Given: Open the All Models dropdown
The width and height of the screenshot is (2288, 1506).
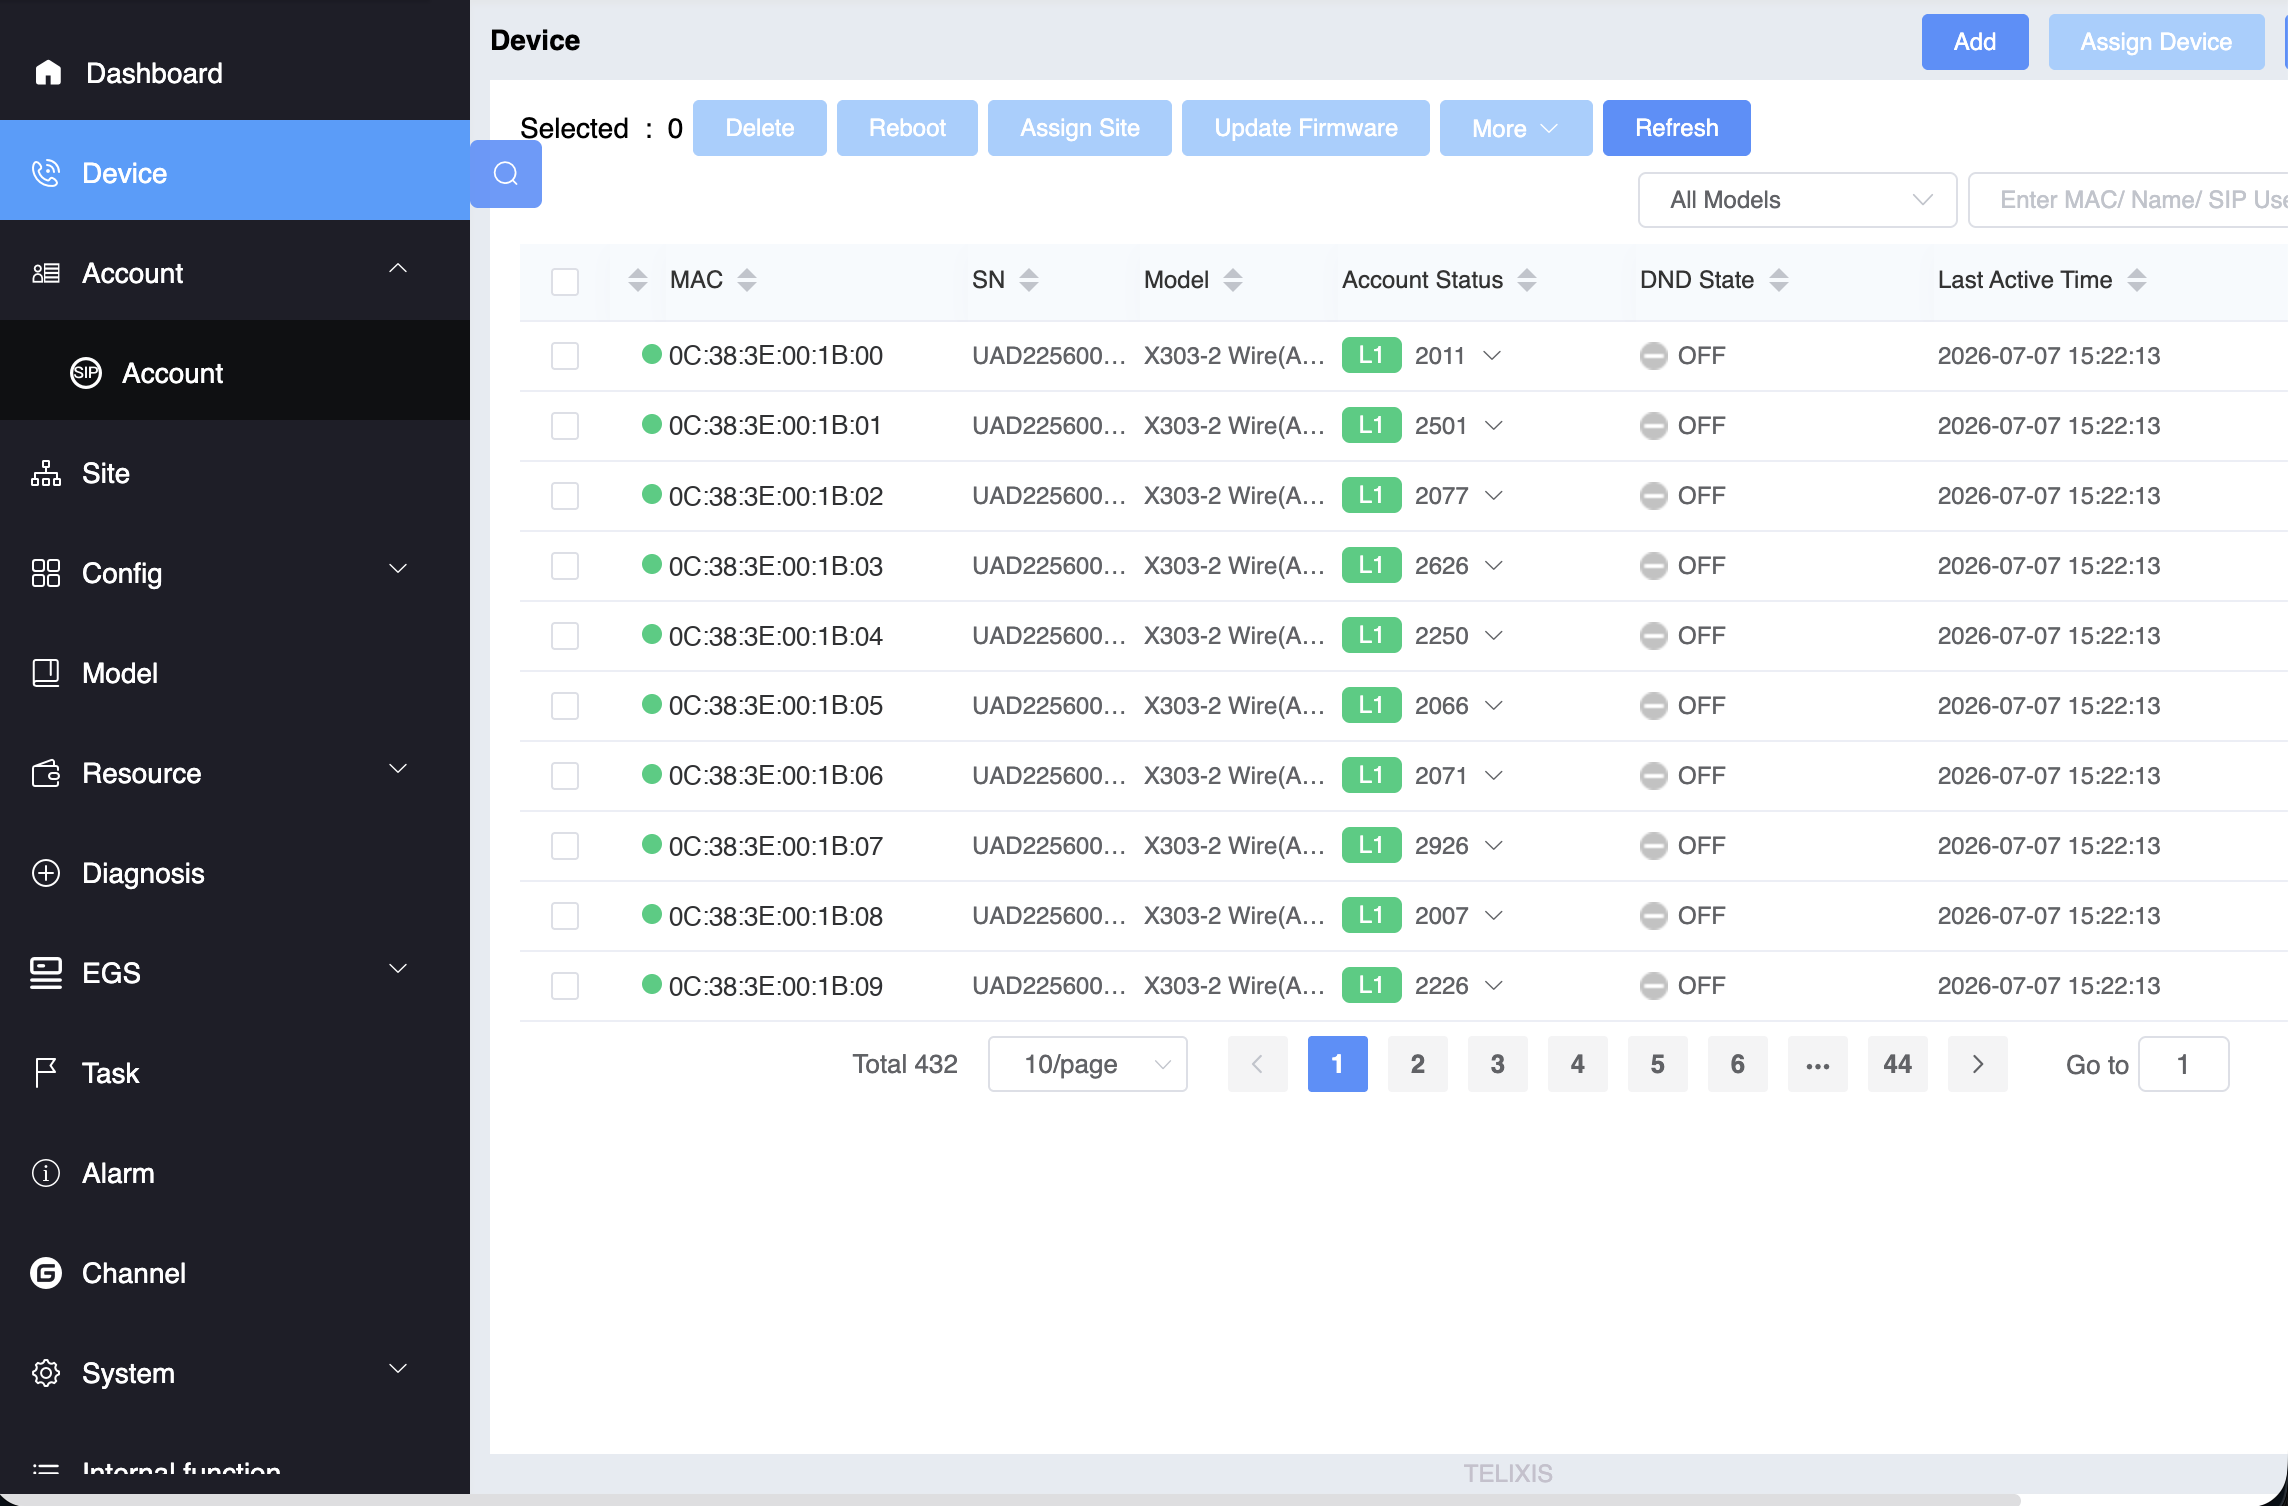Looking at the screenshot, I should pos(1797,200).
